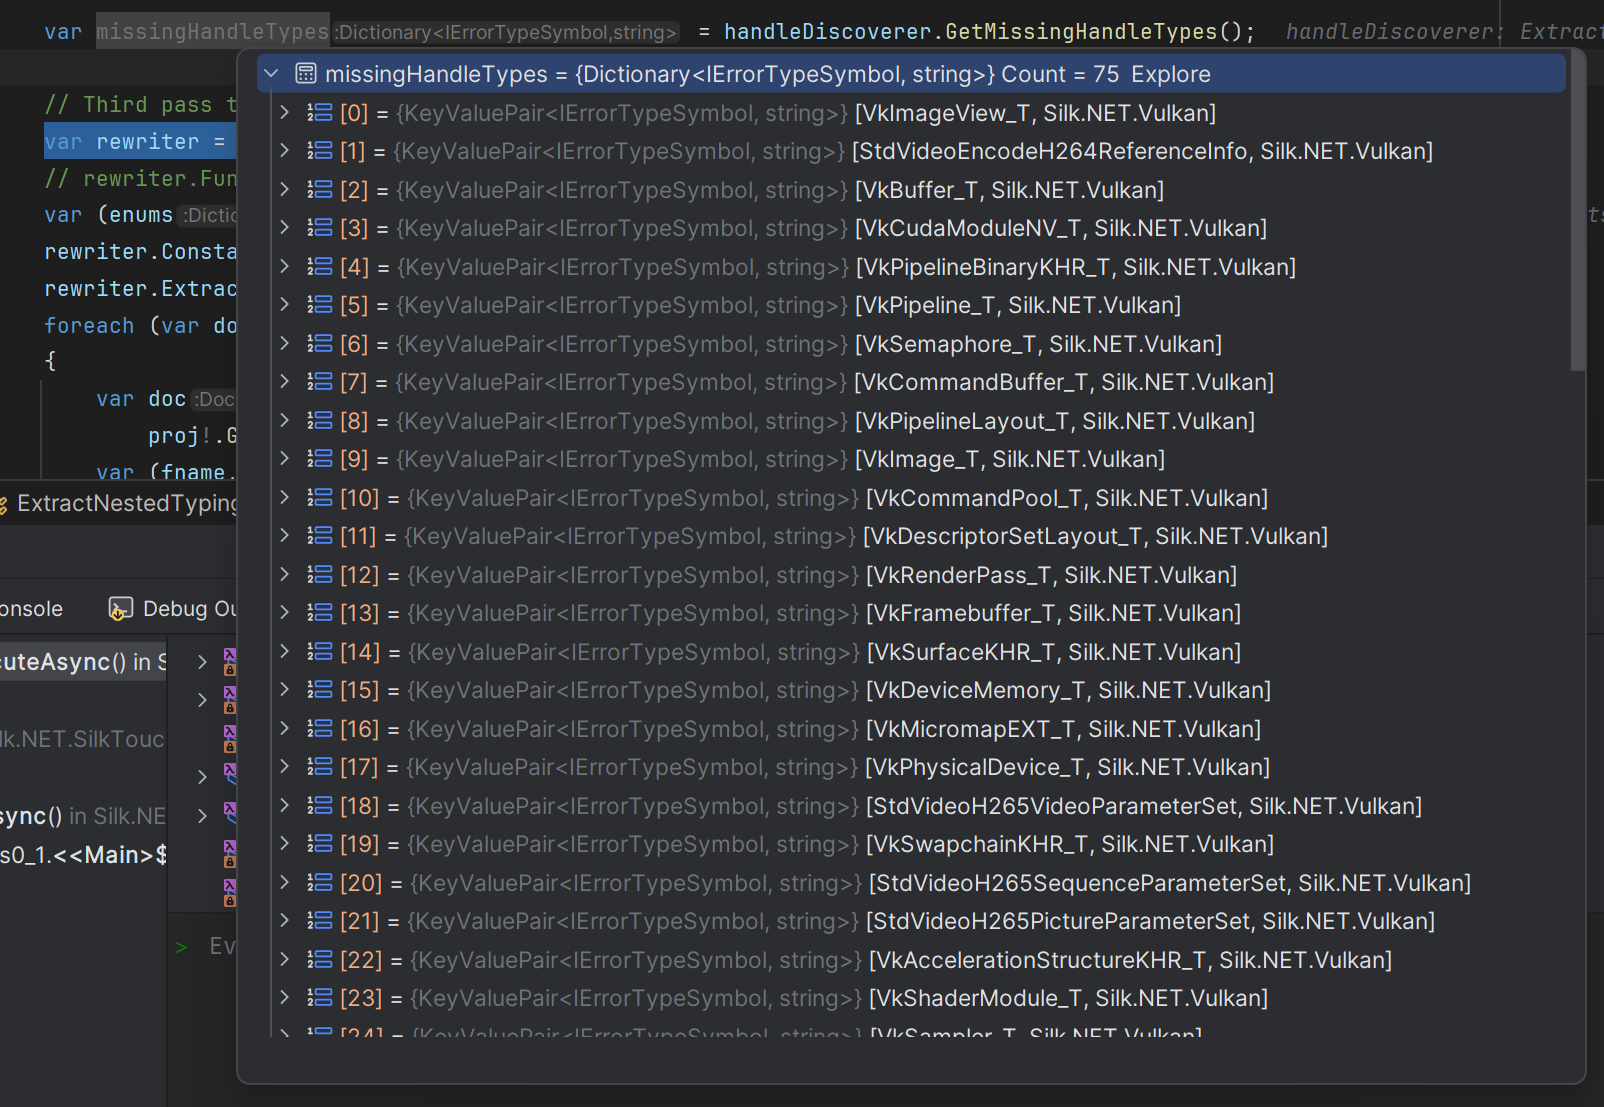The height and width of the screenshot is (1107, 1604).
Task: Expand entry [7] VkCommandBuffer_T
Action: [x=285, y=382]
